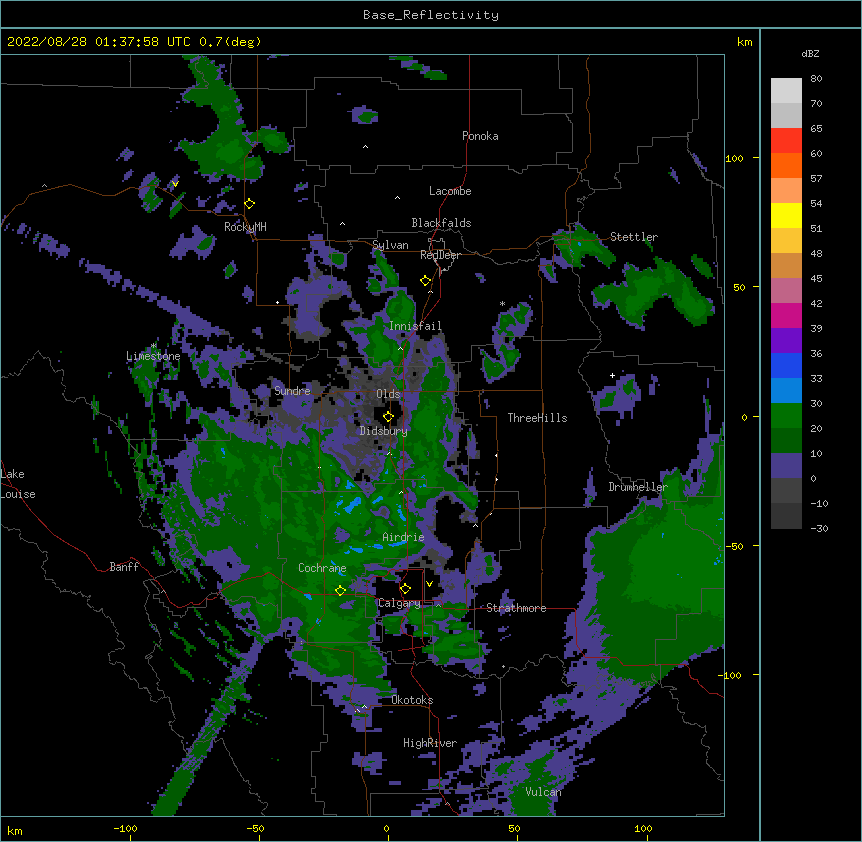Click the yellow marker near RockyMH

(x=249, y=203)
